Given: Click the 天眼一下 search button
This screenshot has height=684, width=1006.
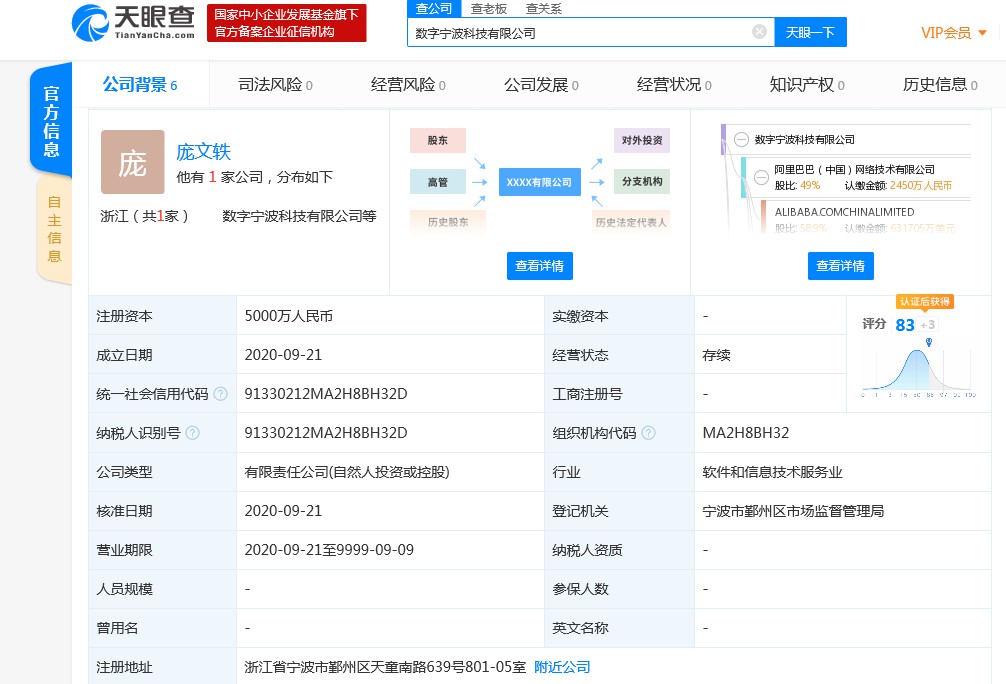Looking at the screenshot, I should 810,32.
